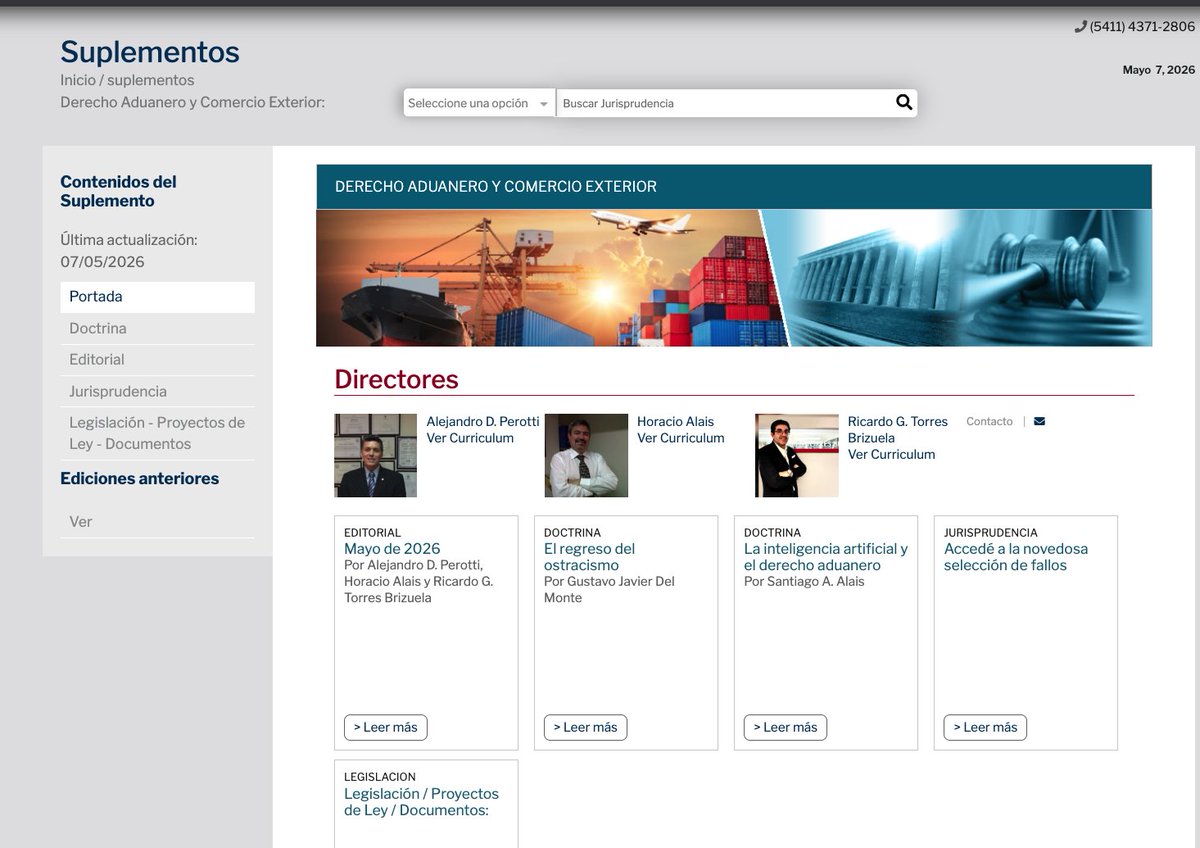Screen dimensions: 1200x848
Task: Click Horacio Alais's photo
Action: (586, 456)
